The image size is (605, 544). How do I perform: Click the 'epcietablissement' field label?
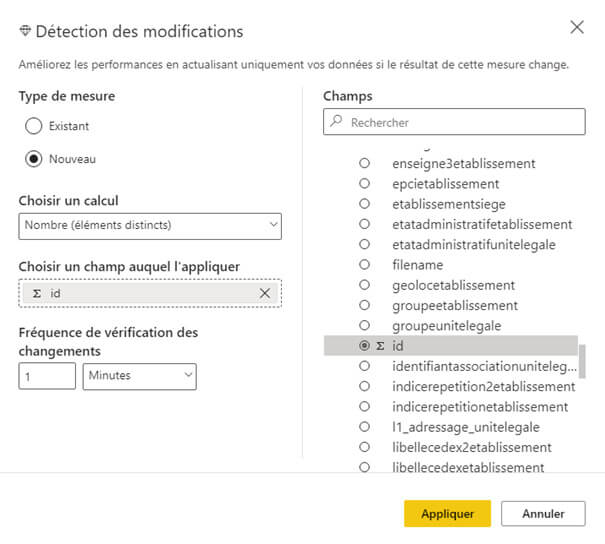(446, 184)
